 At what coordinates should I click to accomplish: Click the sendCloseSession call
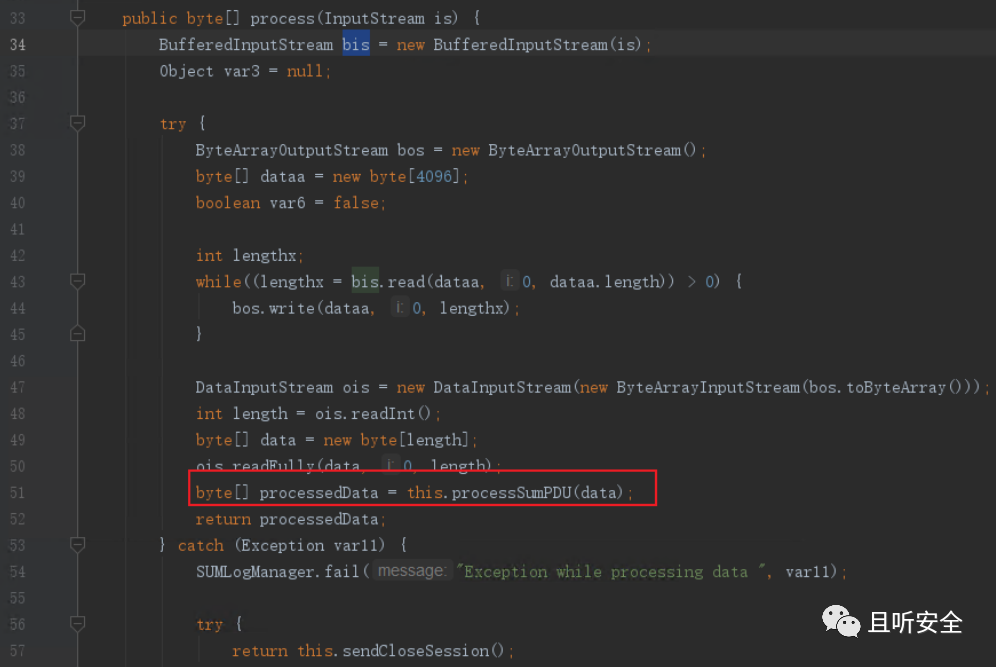tap(422, 650)
